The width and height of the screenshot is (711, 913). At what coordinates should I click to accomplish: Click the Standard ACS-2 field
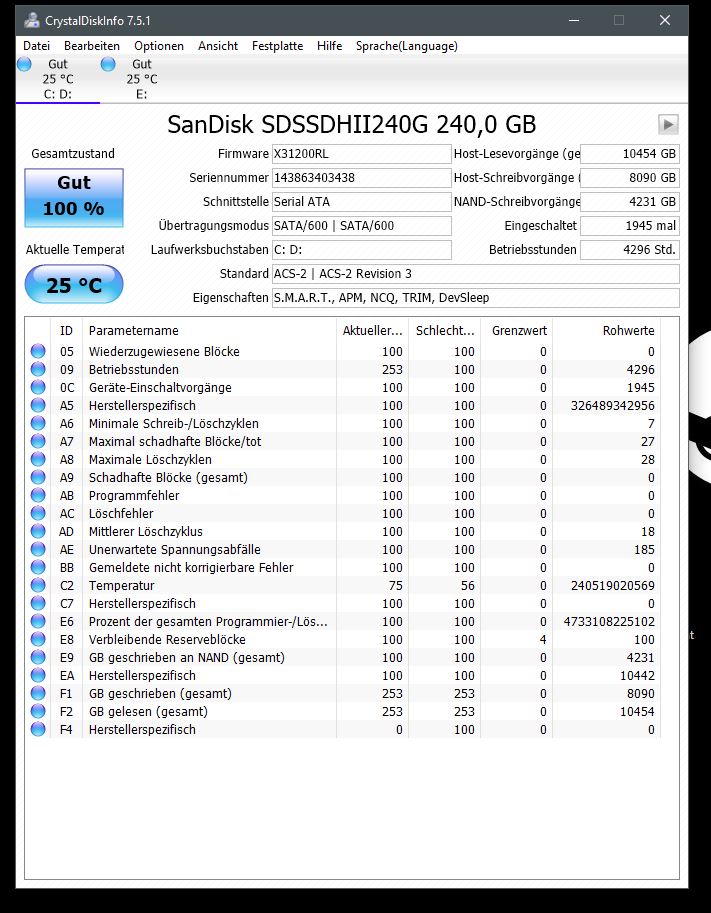pyautogui.click(x=476, y=274)
